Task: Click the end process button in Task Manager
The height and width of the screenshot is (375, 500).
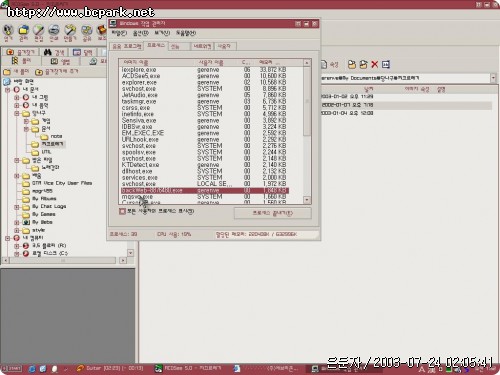Action: tap(273, 213)
